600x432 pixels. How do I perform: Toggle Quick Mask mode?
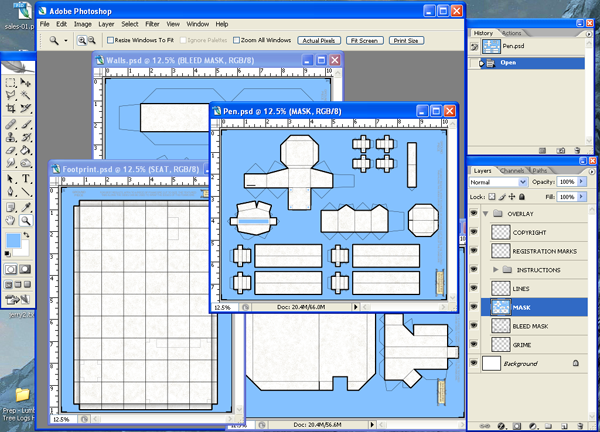(25, 269)
